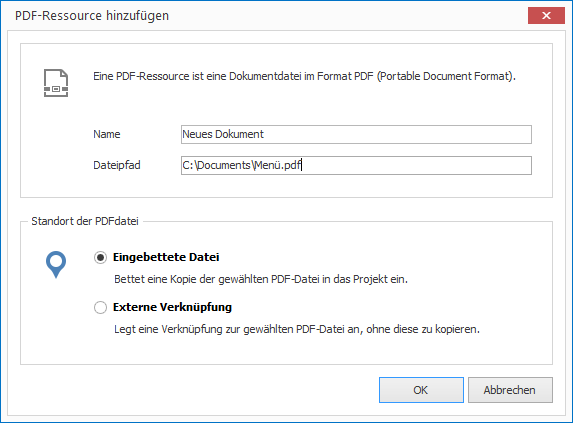Select the Externe Verknüpfung radio button
Screen dimensions: 573x423
[100, 308]
